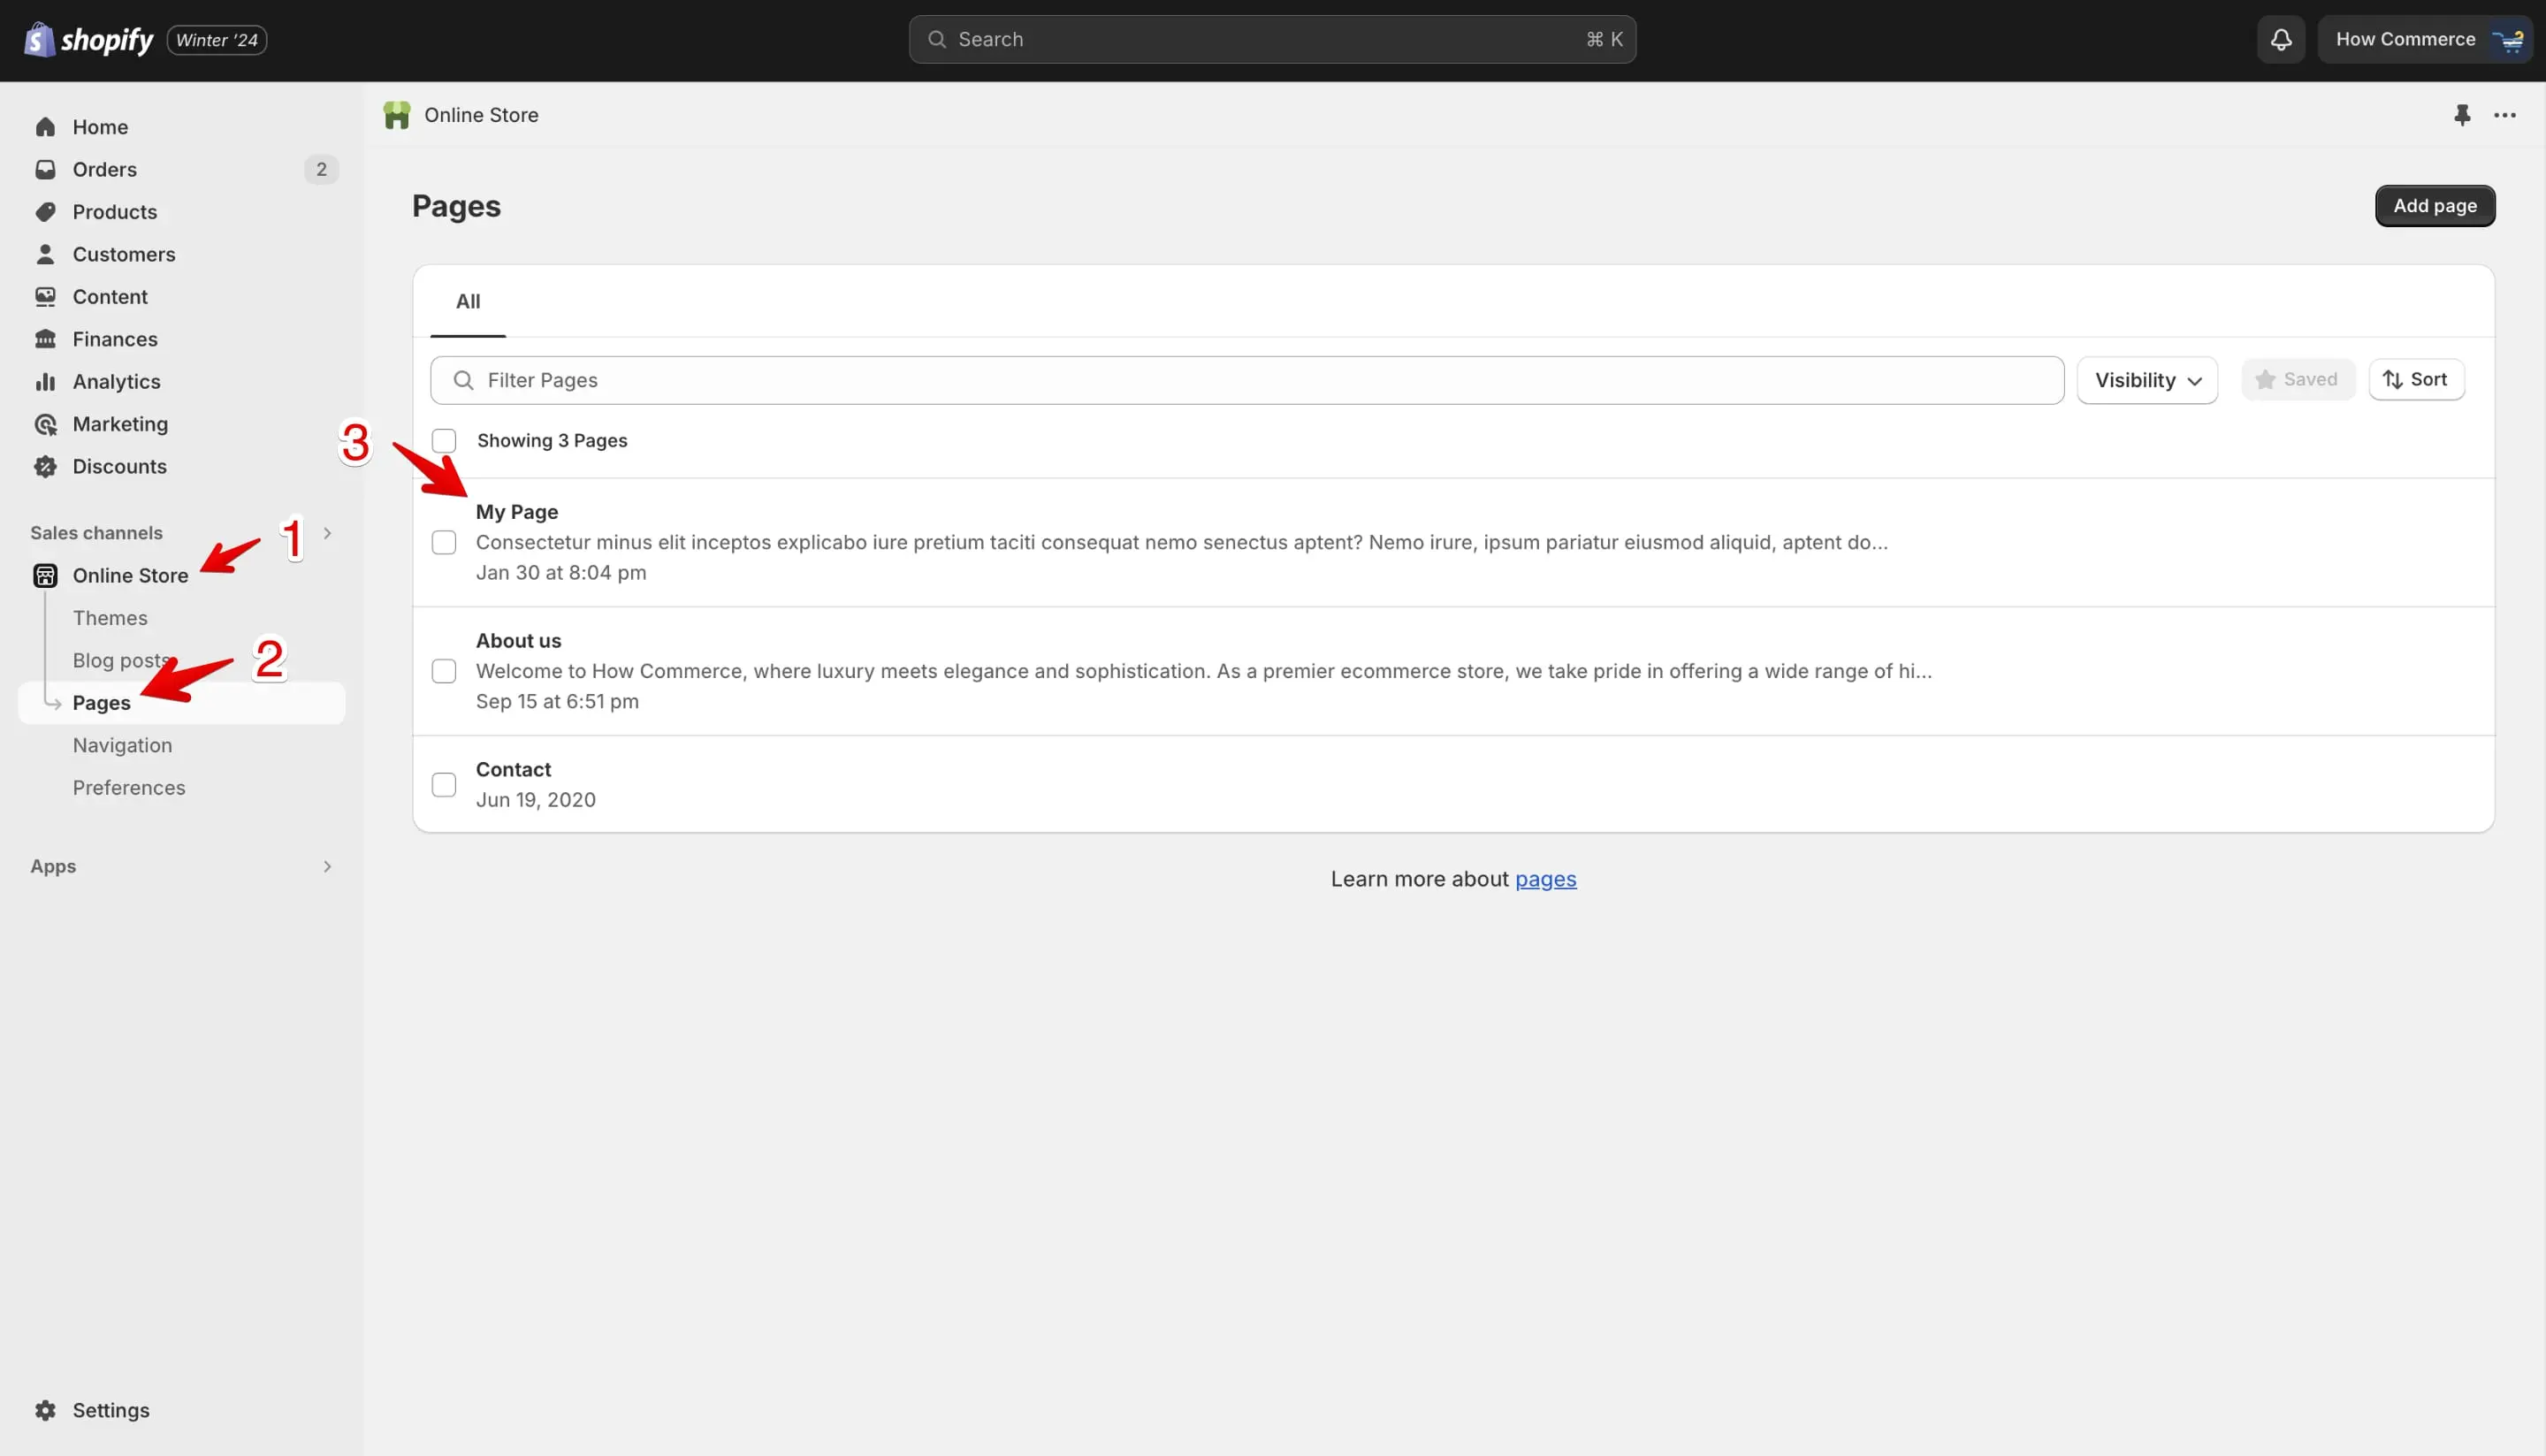The height and width of the screenshot is (1456, 2546).
Task: Select the All tab
Action: point(468,301)
